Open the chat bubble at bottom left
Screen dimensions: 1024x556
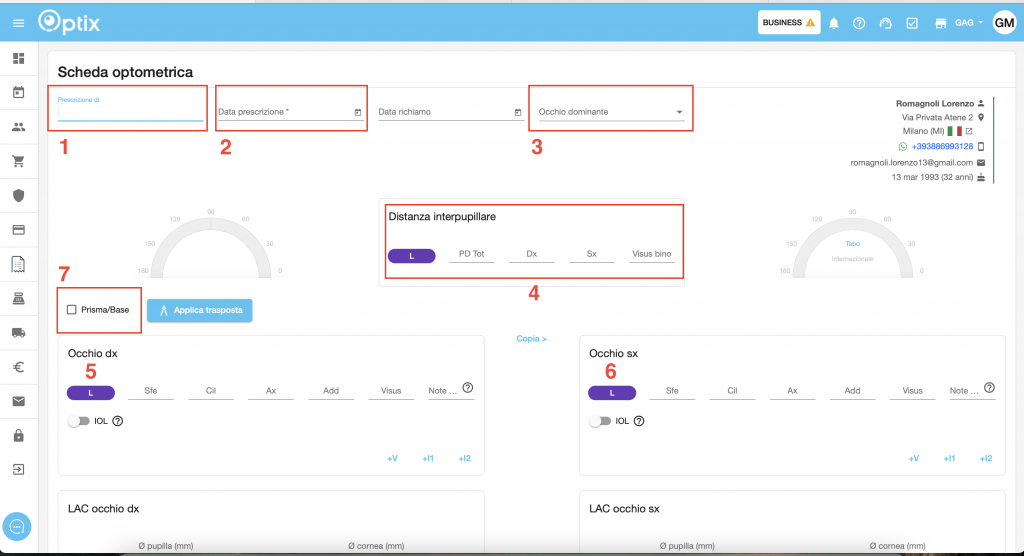(x=19, y=526)
